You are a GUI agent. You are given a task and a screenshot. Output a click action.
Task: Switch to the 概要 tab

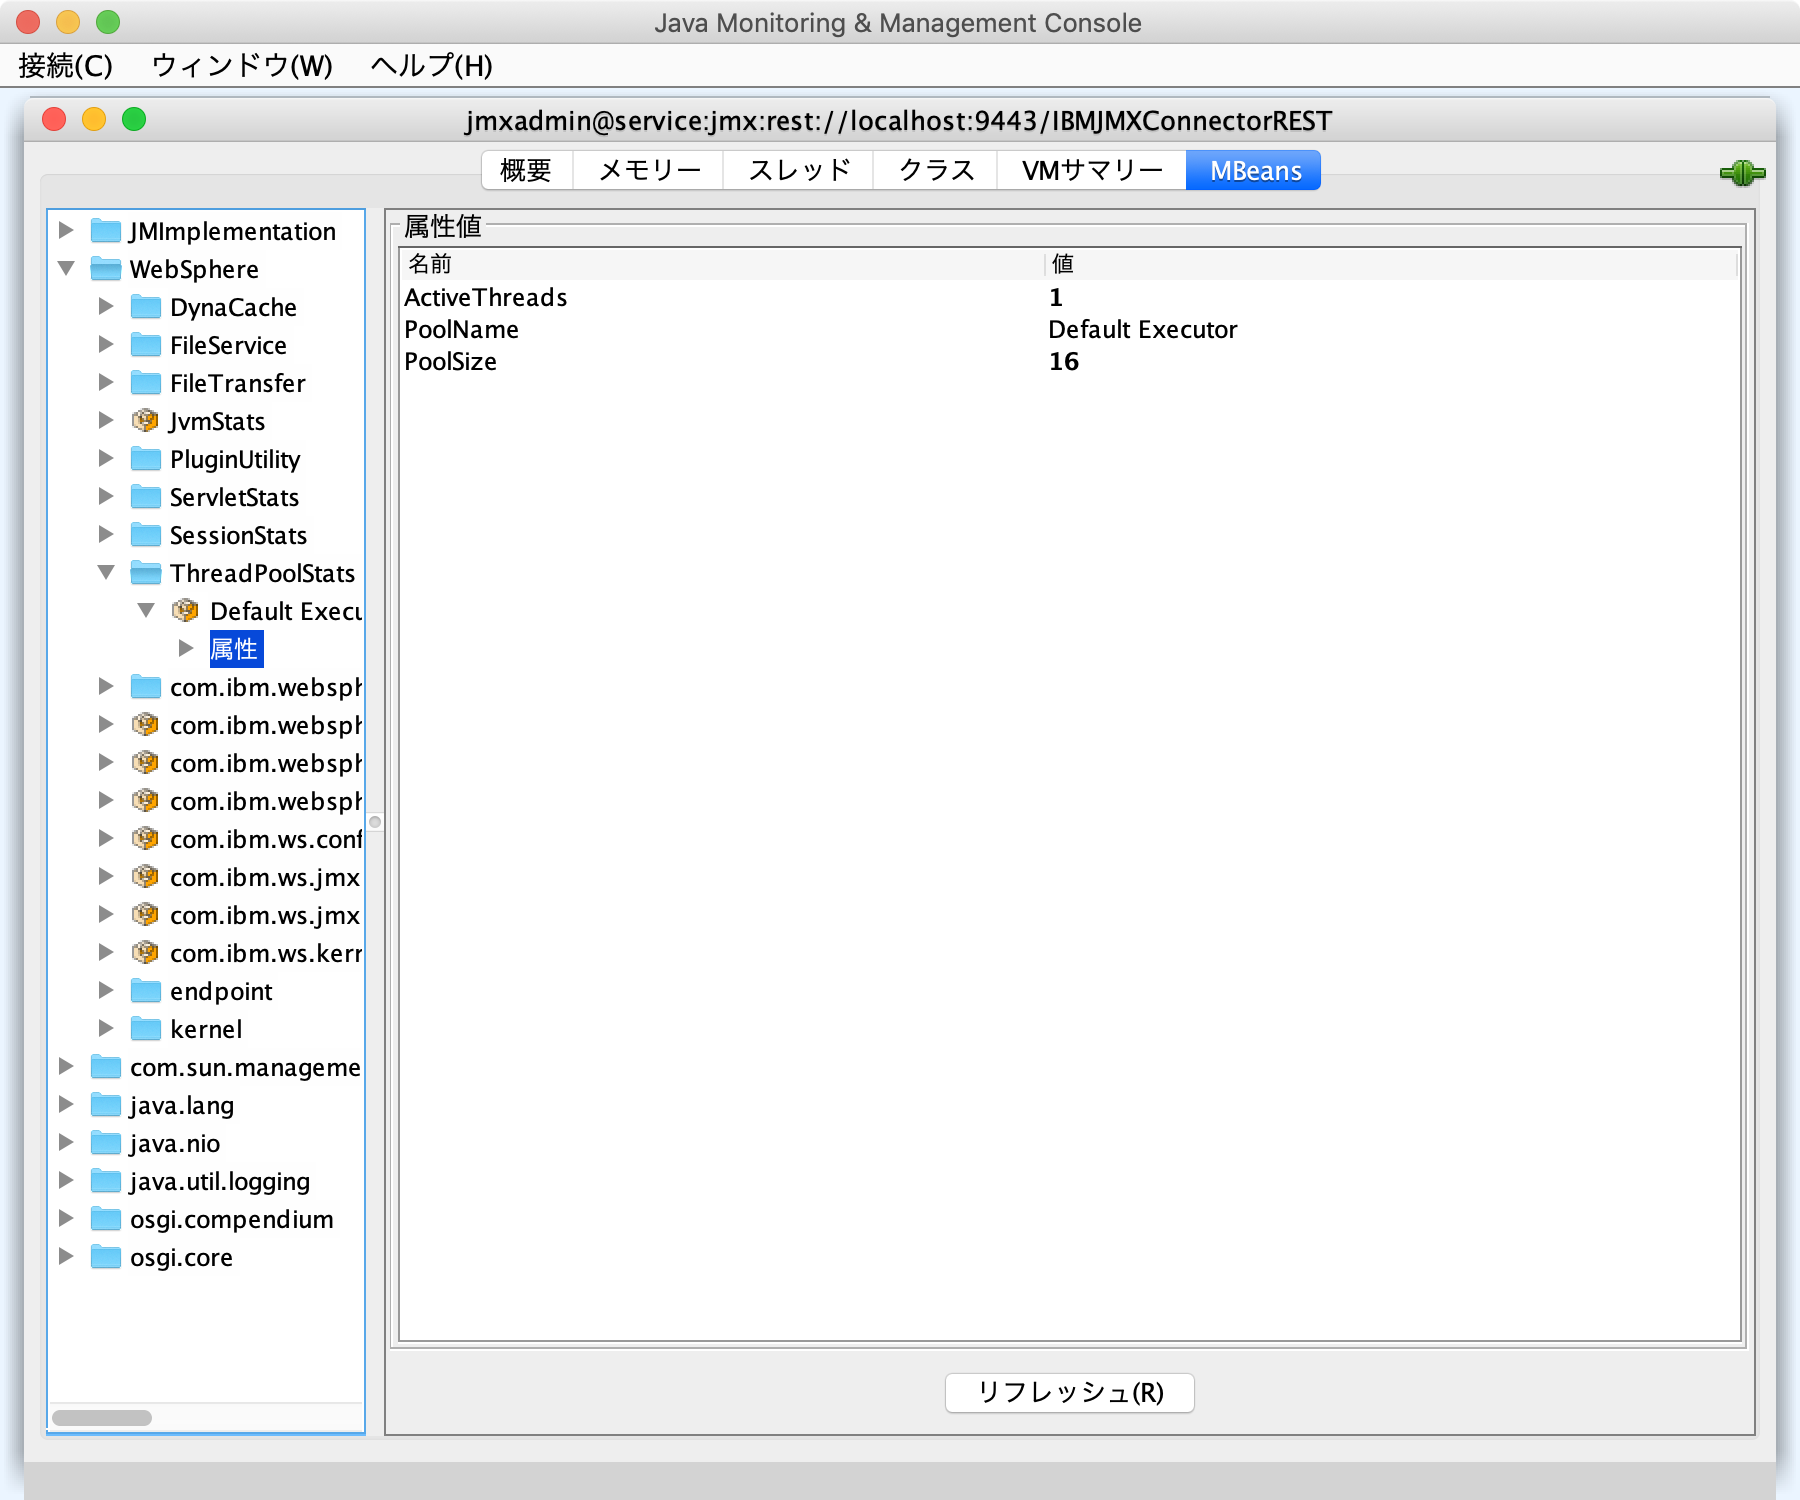coord(526,170)
